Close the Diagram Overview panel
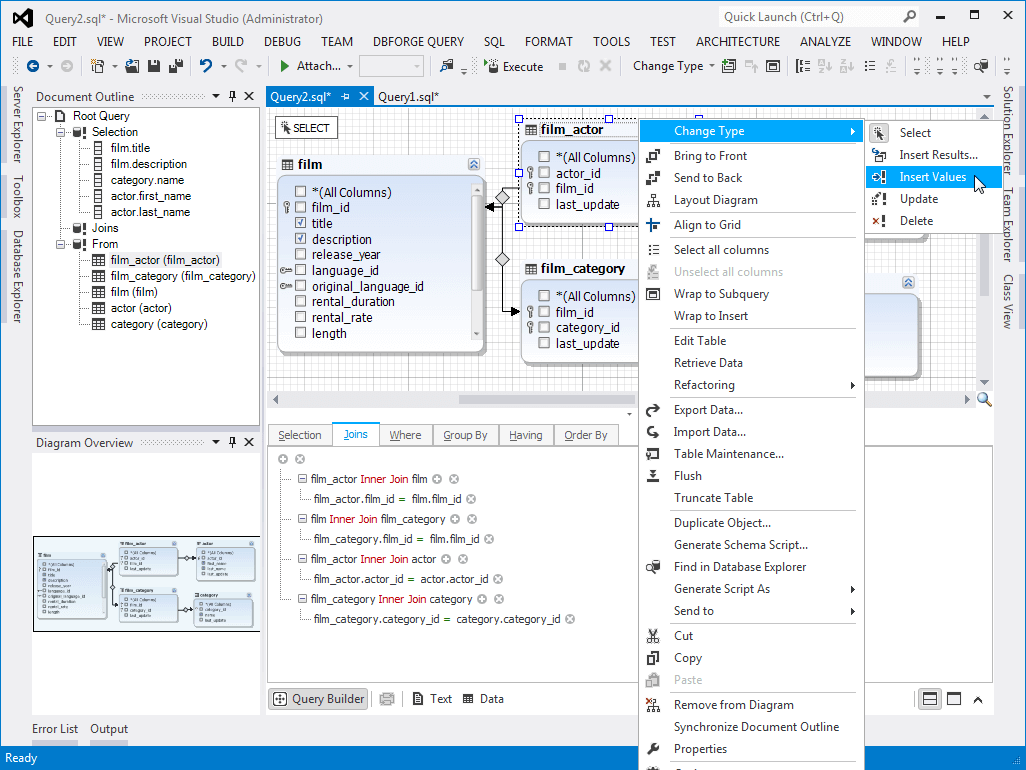The height and width of the screenshot is (770, 1026). point(249,442)
